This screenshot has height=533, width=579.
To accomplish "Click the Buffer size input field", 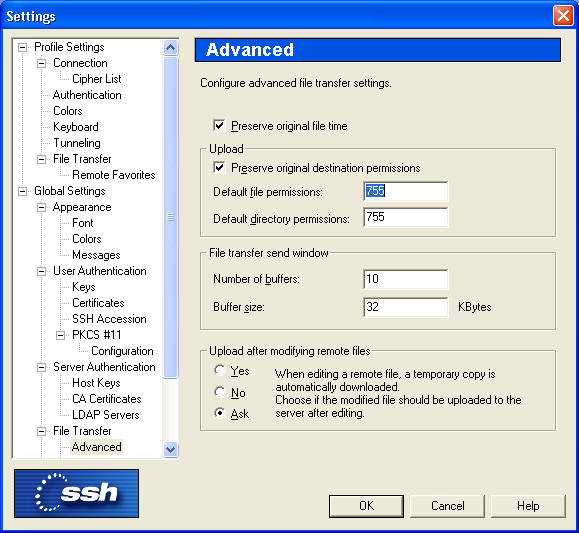I will (x=406, y=307).
